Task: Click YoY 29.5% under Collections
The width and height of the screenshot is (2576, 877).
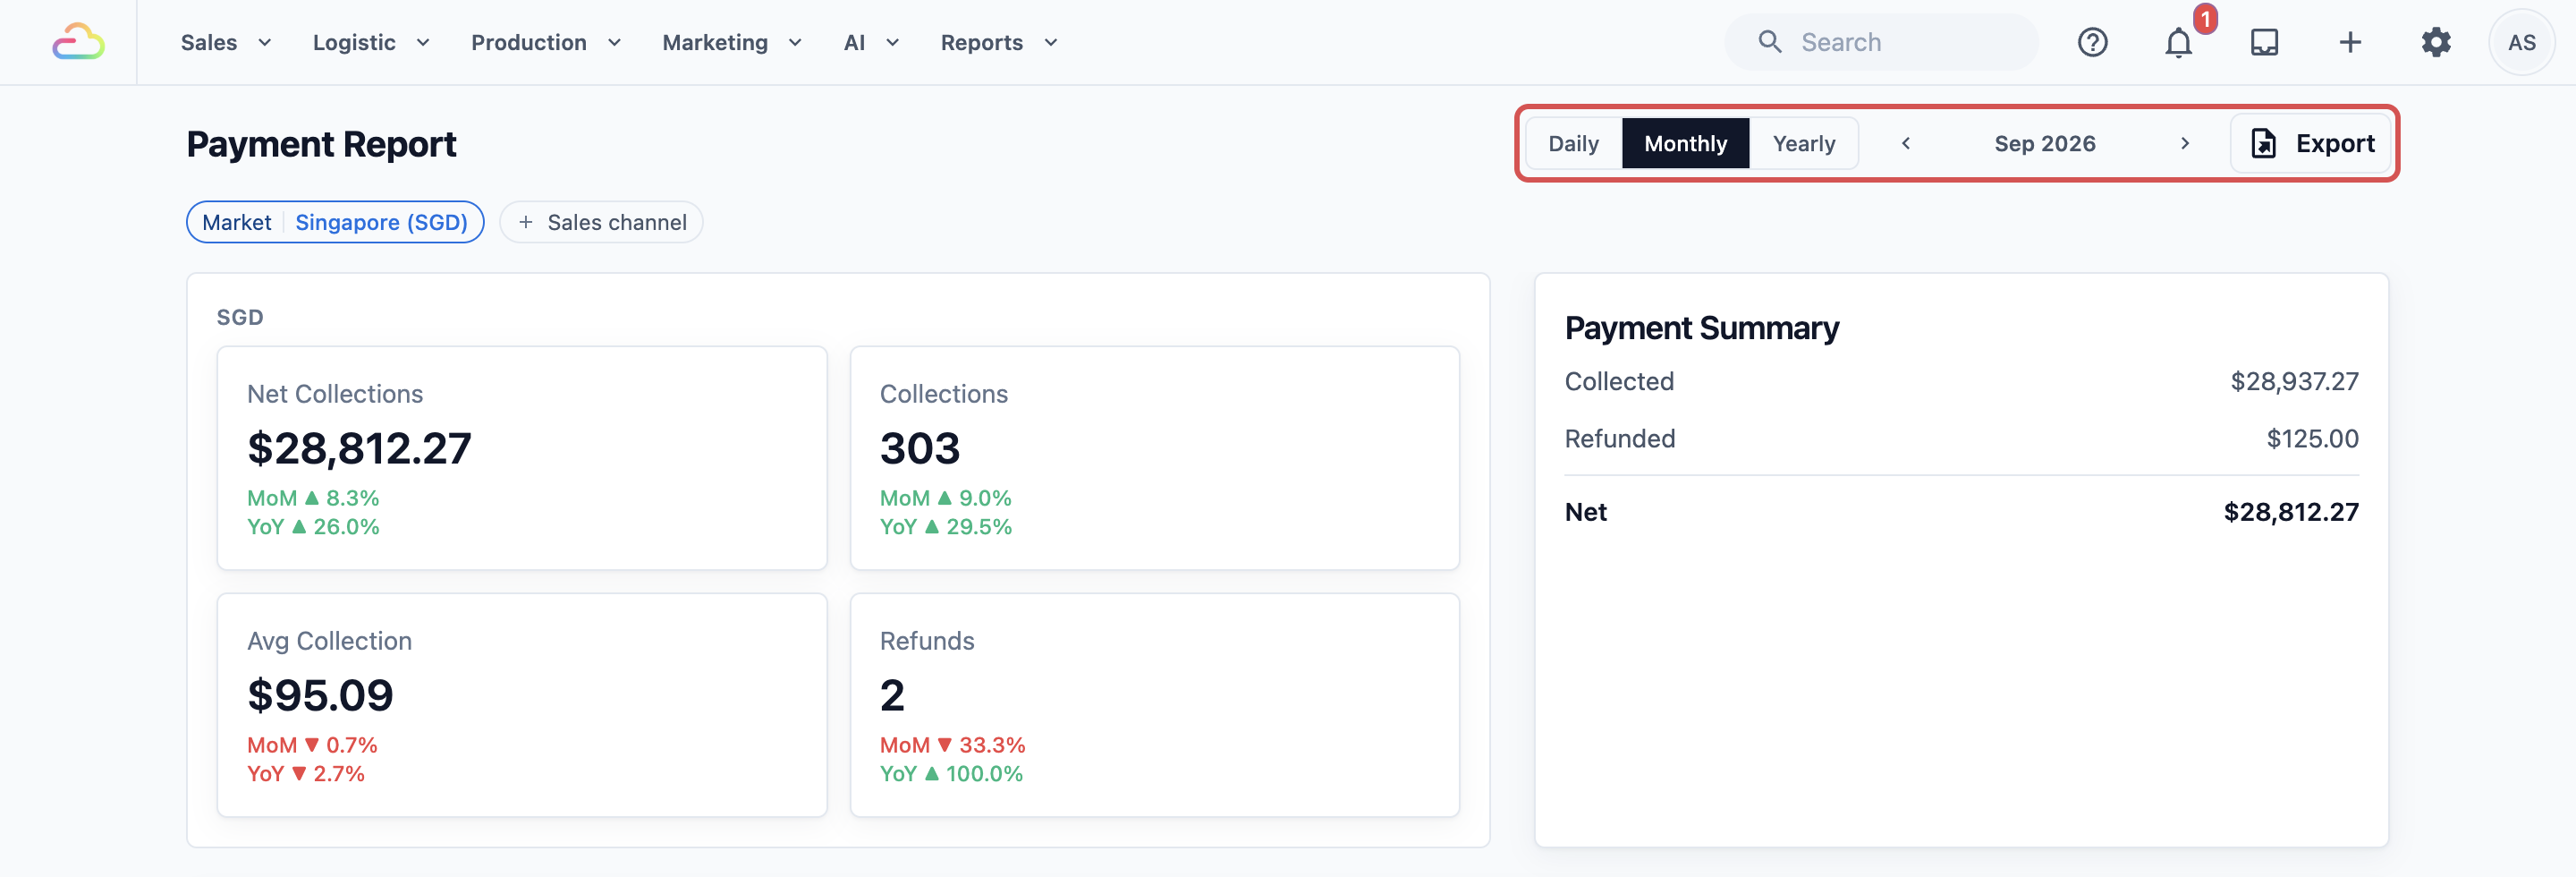Action: pyautogui.click(x=946, y=527)
